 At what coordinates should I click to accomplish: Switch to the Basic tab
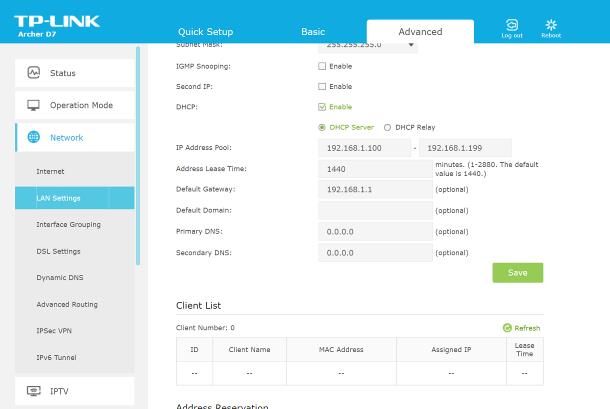coord(313,32)
